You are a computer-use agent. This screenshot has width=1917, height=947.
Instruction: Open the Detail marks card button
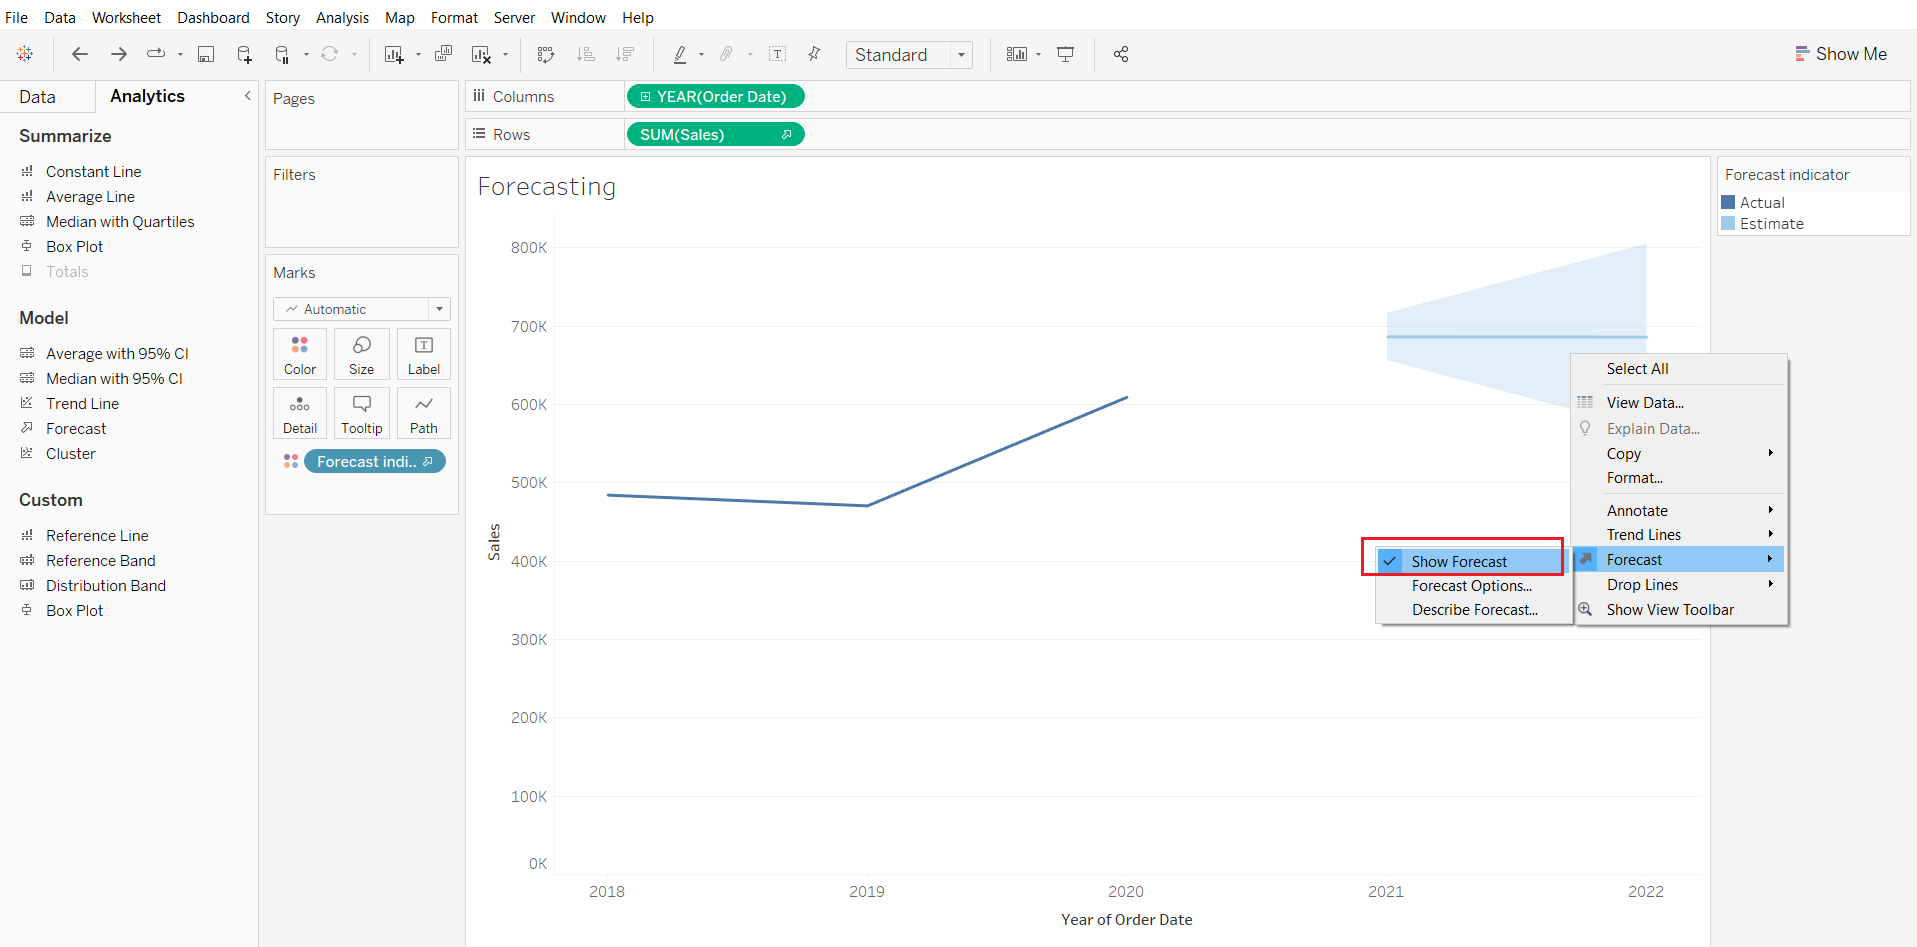click(x=300, y=413)
